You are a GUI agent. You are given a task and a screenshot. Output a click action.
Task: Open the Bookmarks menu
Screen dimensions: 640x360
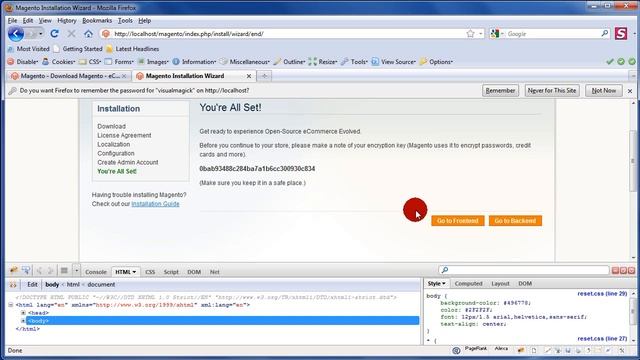tap(97, 20)
